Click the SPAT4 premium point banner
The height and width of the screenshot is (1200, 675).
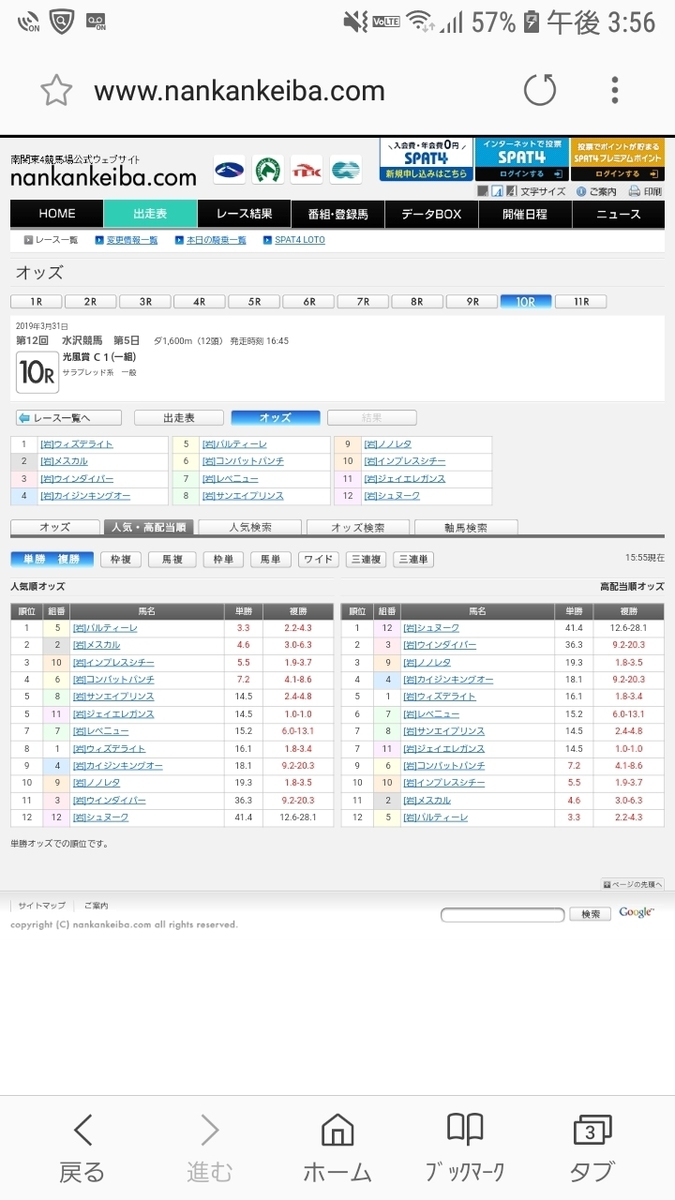click(617, 159)
